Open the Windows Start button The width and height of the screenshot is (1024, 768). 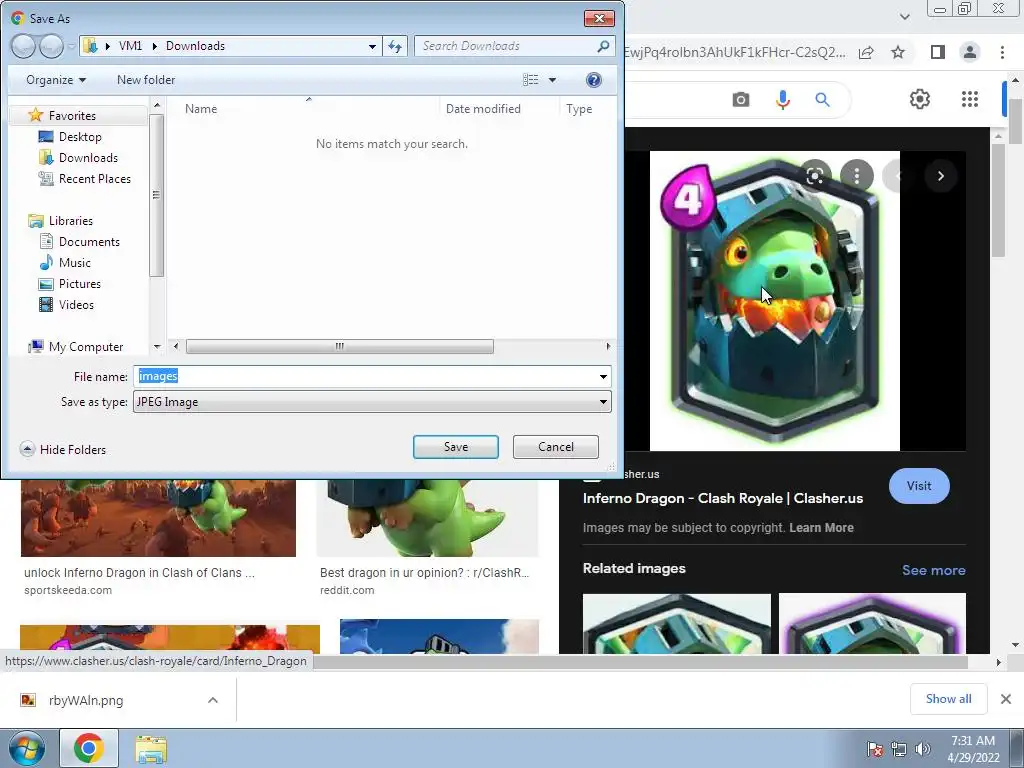click(26, 748)
